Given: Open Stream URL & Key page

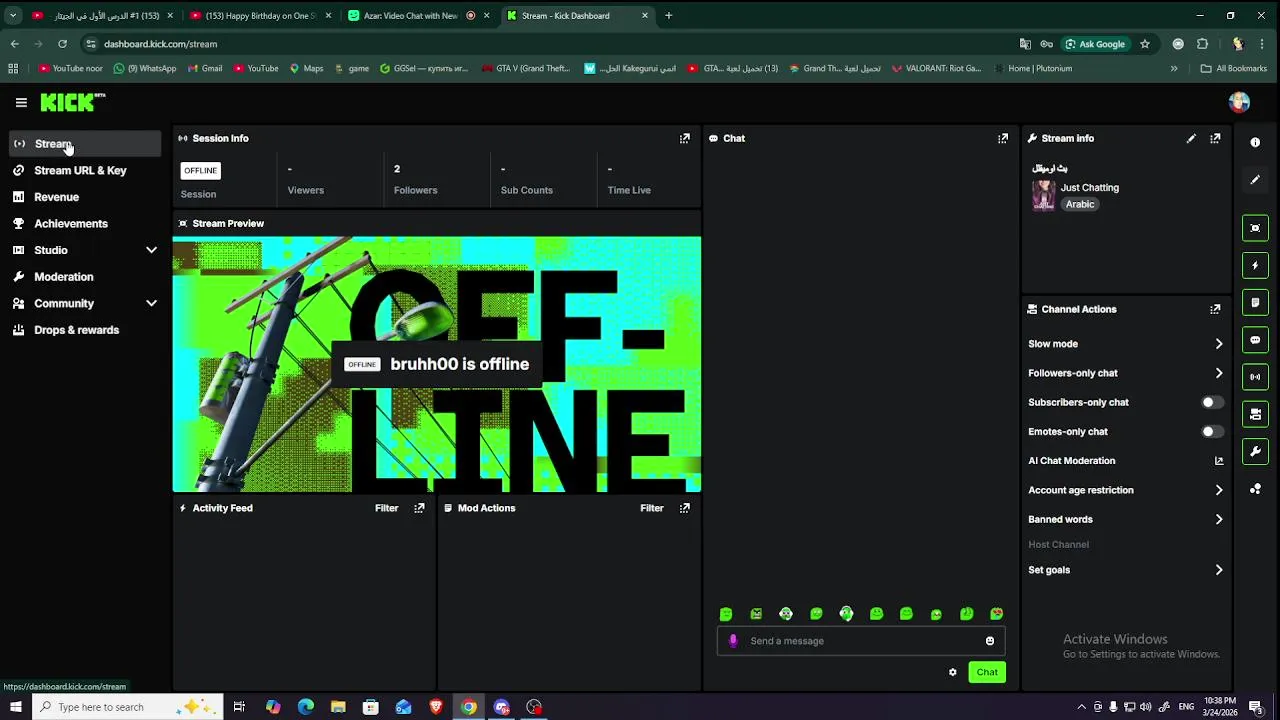Looking at the screenshot, I should tap(85, 171).
